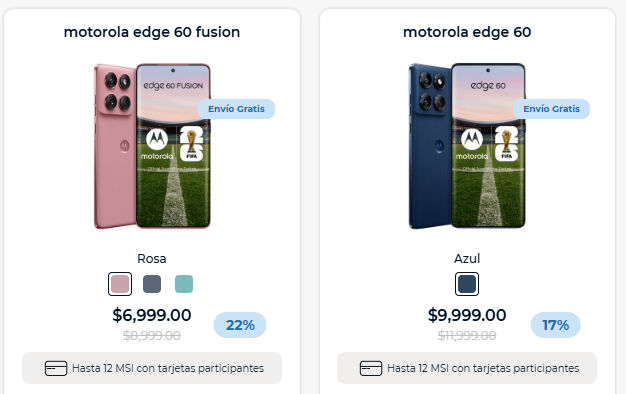Click the 17% discount badge
This screenshot has width=626, height=394.
(555, 325)
